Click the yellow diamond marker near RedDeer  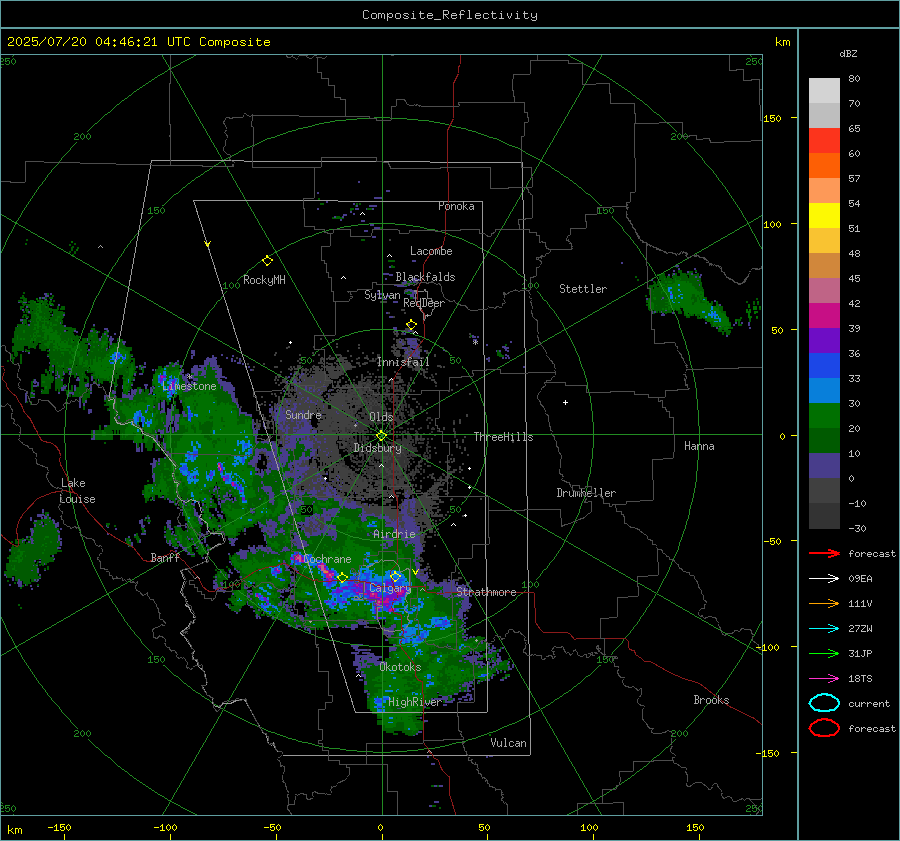tap(411, 325)
